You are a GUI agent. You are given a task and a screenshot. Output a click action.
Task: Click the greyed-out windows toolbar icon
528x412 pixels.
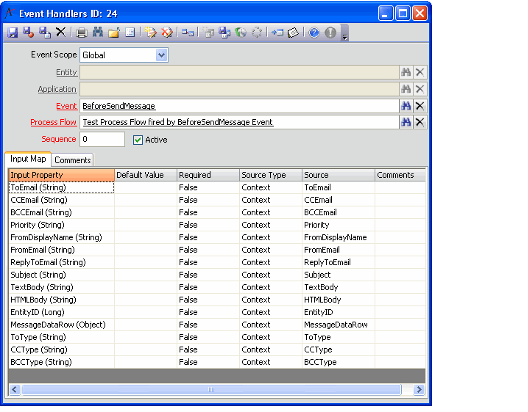tap(209, 33)
